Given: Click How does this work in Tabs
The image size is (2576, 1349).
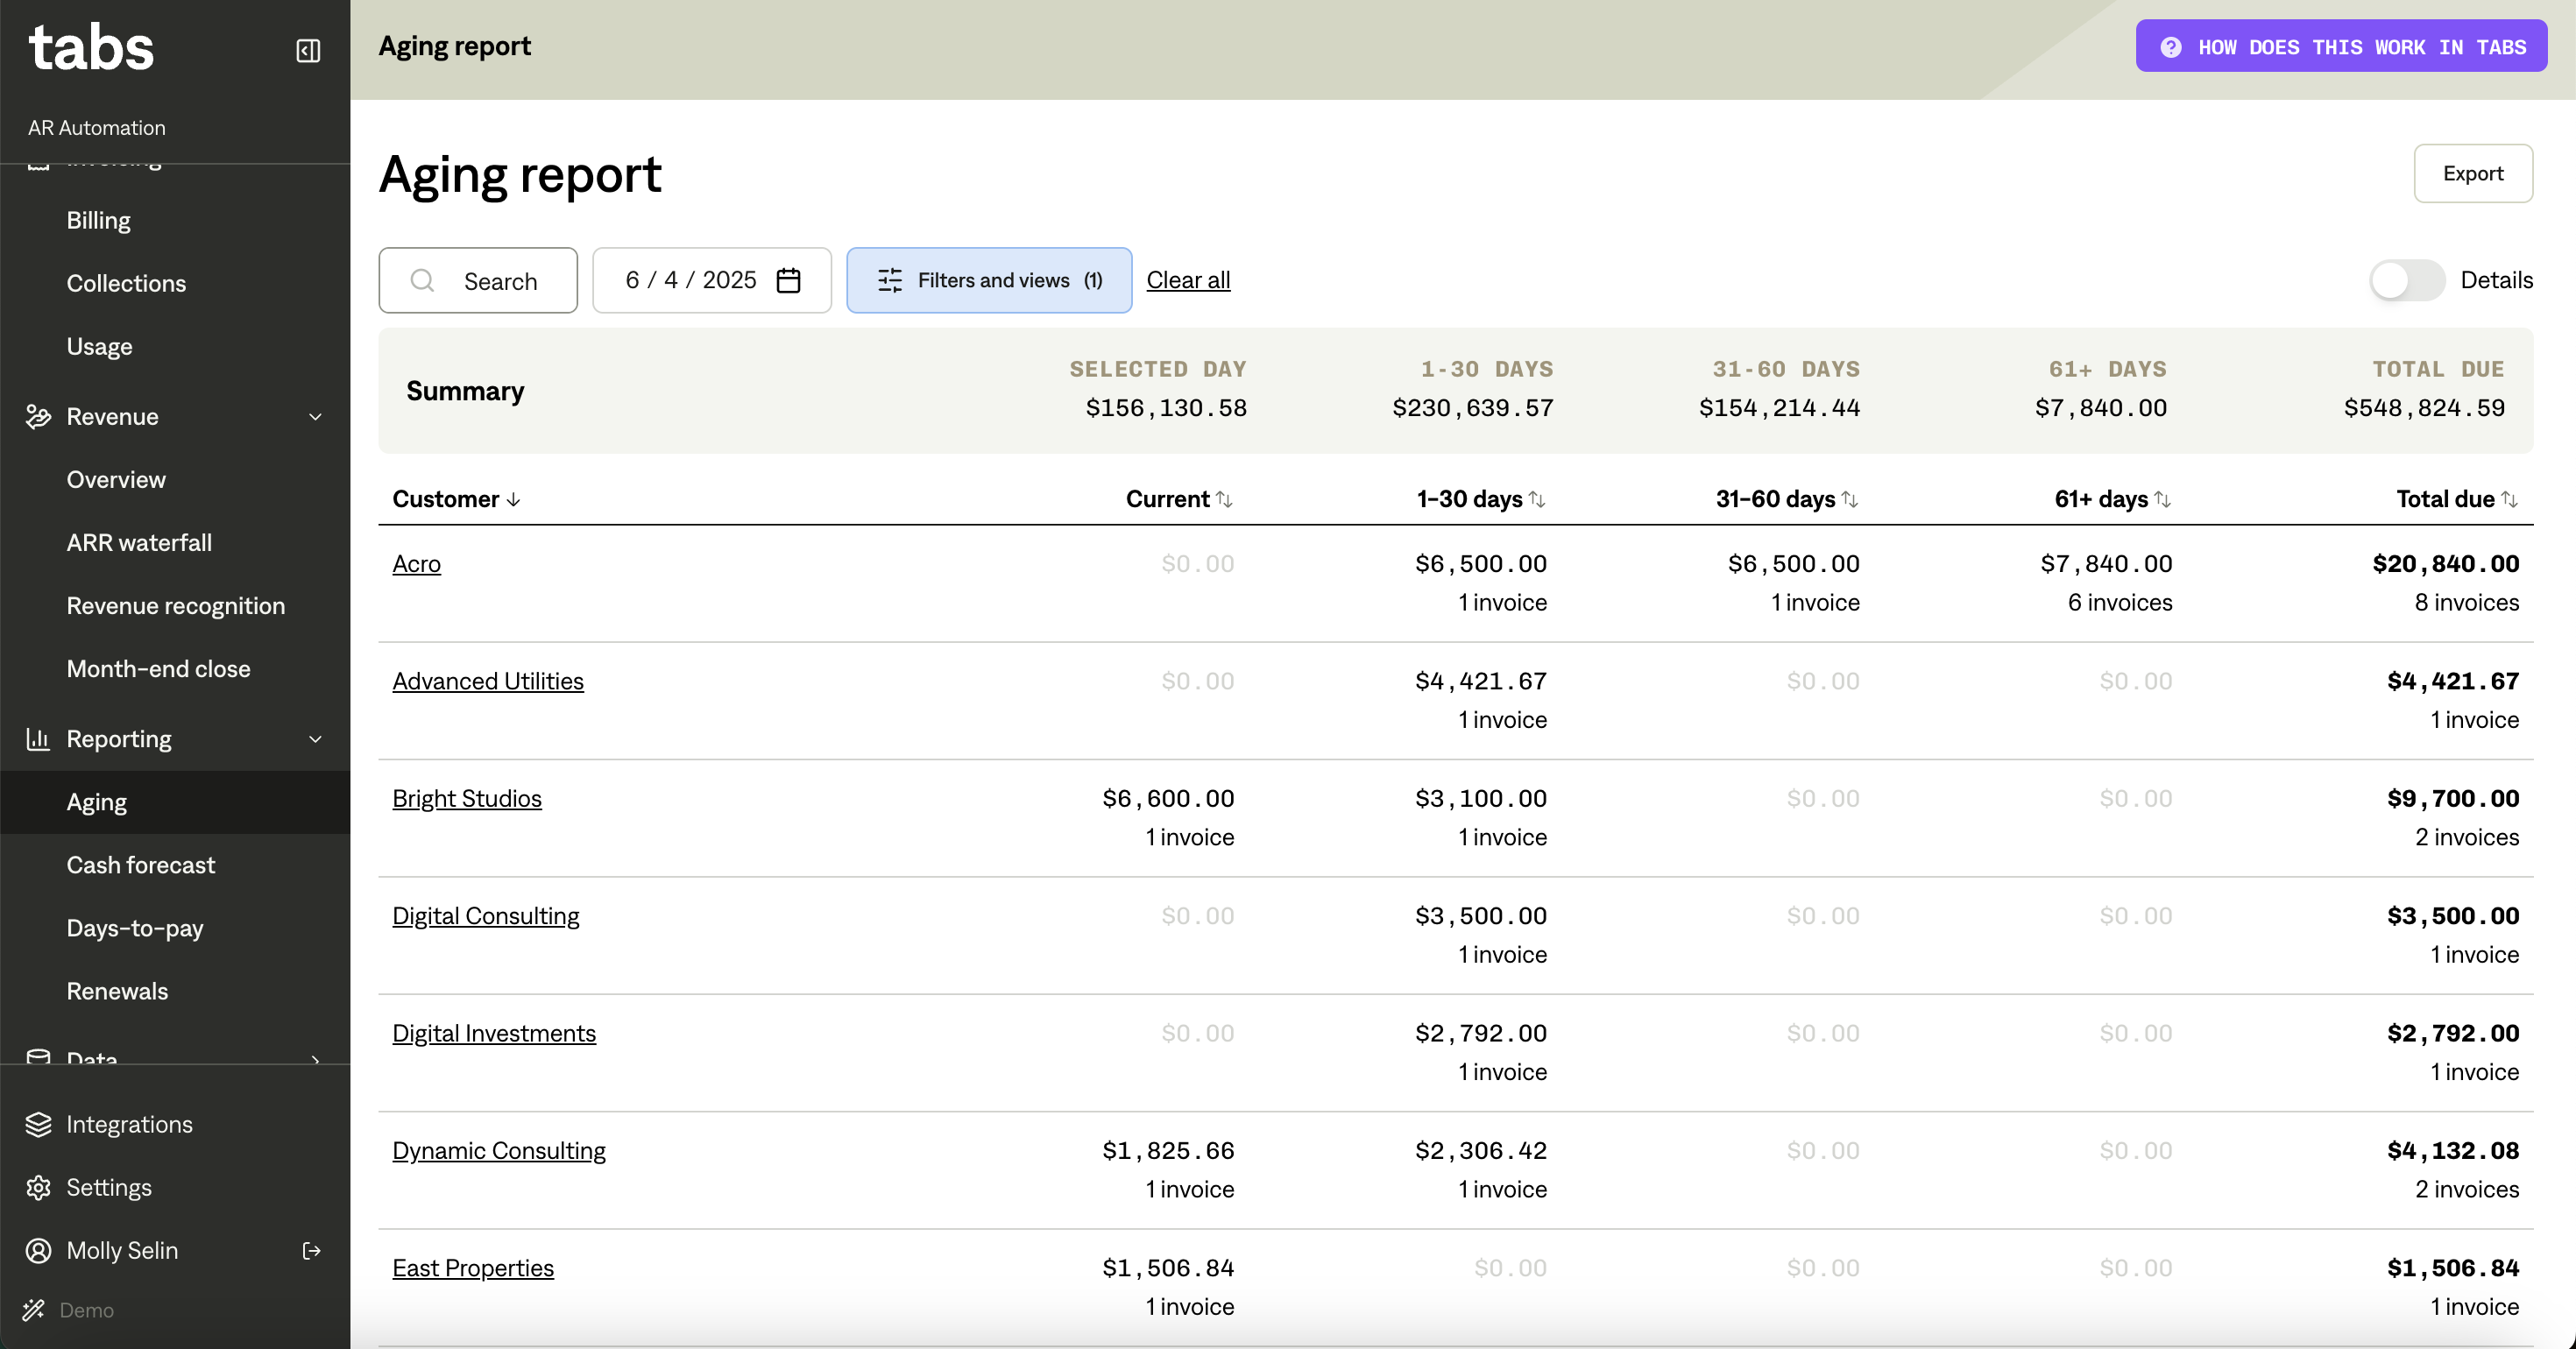Looking at the screenshot, I should pyautogui.click(x=2341, y=46).
